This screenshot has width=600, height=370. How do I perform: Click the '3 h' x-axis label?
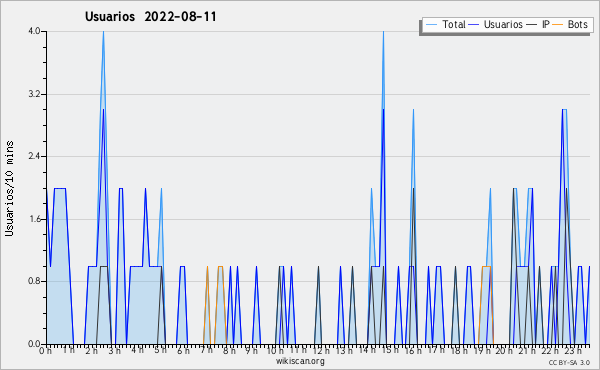(x=114, y=351)
